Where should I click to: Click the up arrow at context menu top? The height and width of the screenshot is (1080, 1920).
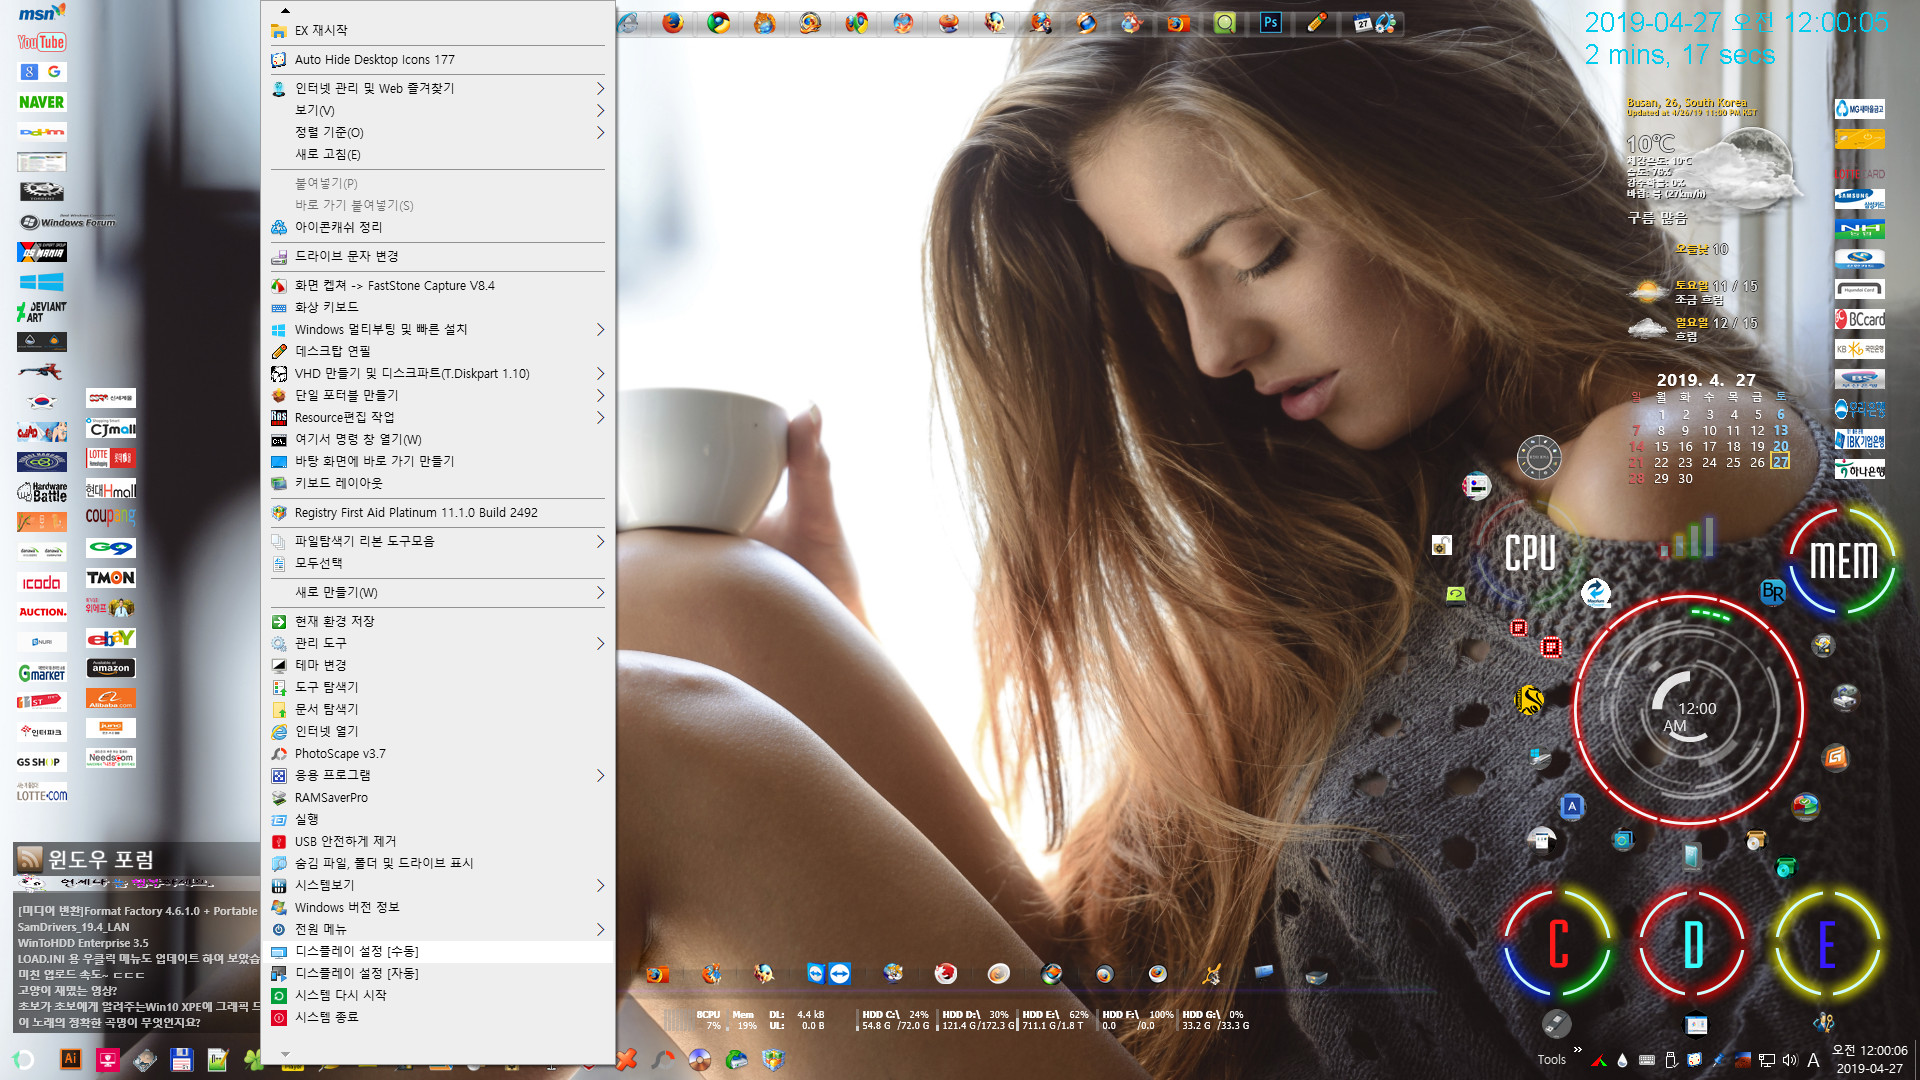coord(285,10)
